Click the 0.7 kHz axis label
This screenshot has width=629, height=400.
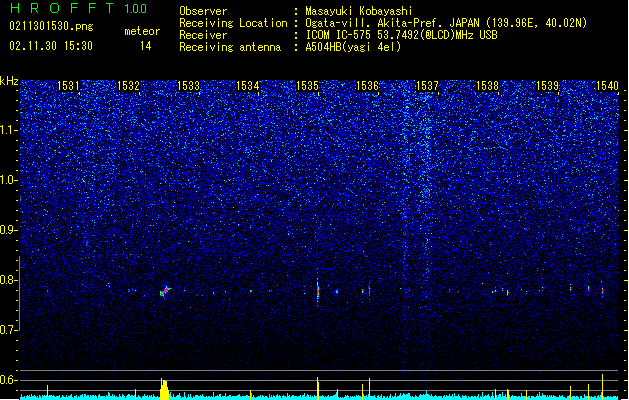coord(9,330)
